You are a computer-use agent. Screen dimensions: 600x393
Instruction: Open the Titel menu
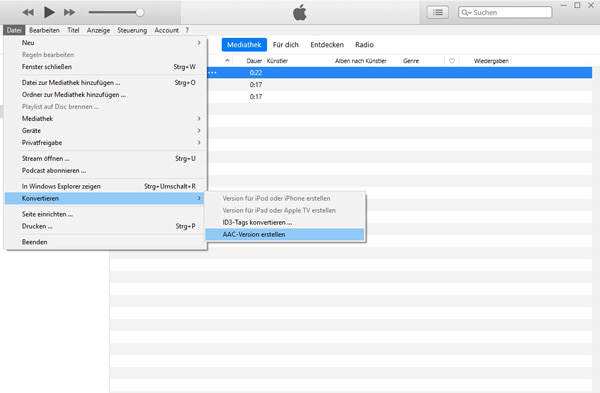pyautogui.click(x=73, y=30)
